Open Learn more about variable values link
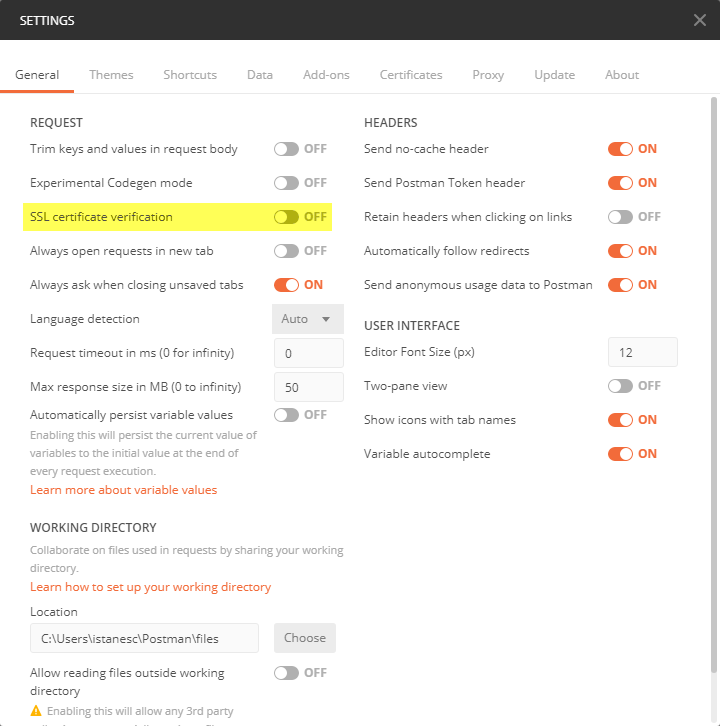 click(123, 490)
